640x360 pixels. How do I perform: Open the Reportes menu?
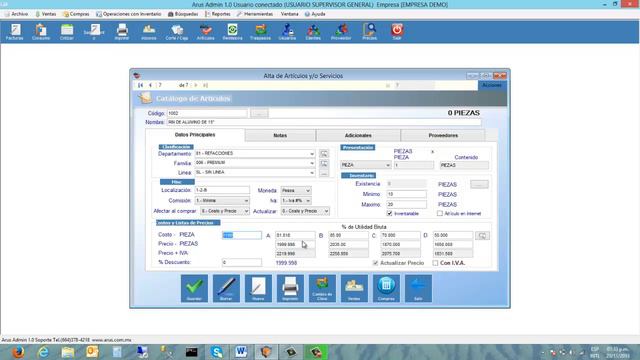(218, 14)
